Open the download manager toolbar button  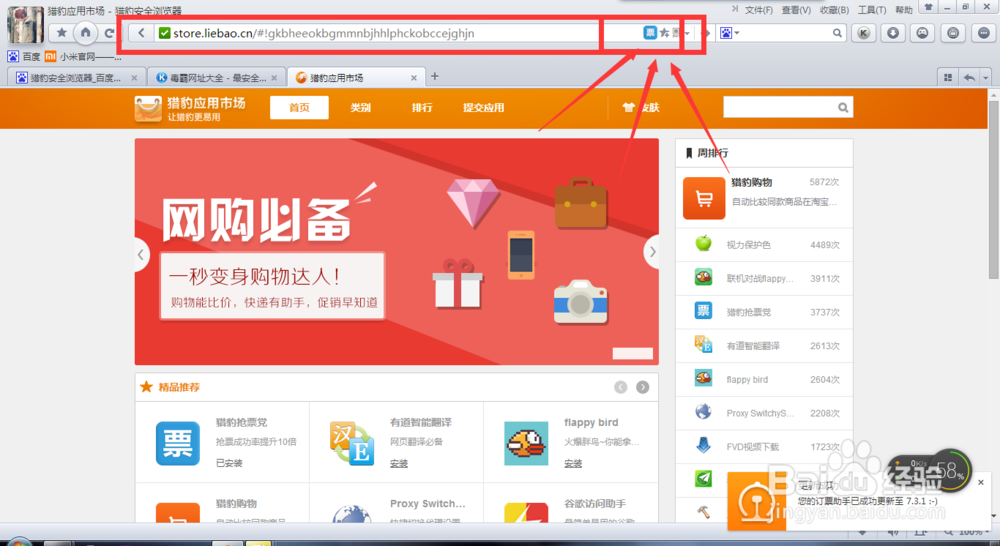tap(893, 33)
